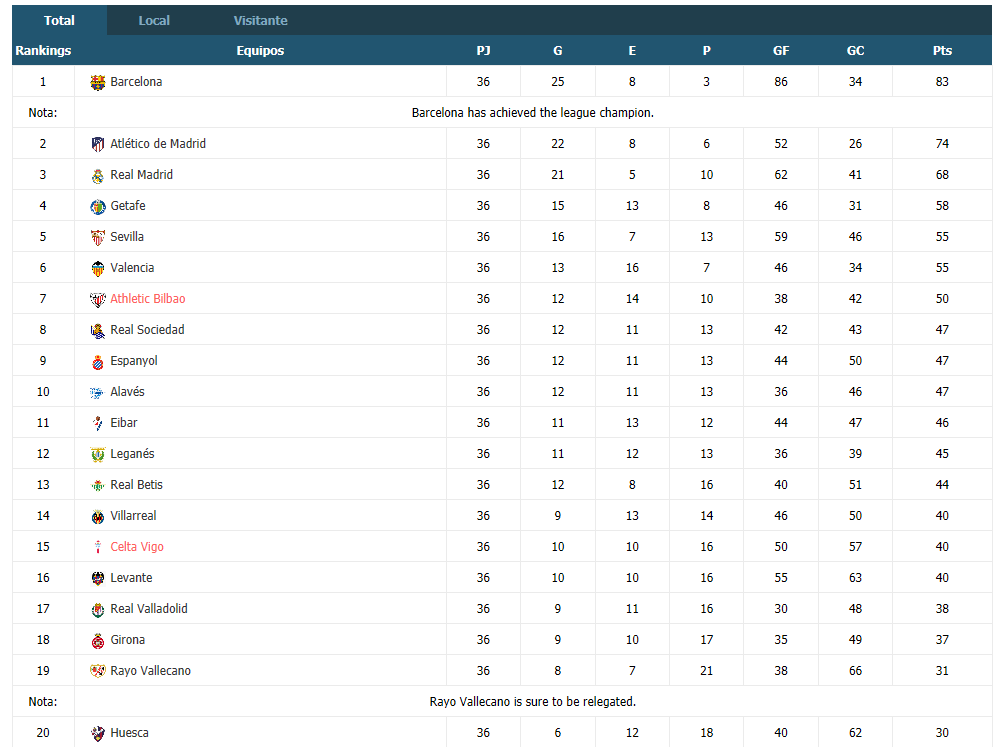Click Atlético de Madrid's 74 points cell
This screenshot has width=1001, height=747.
point(942,144)
